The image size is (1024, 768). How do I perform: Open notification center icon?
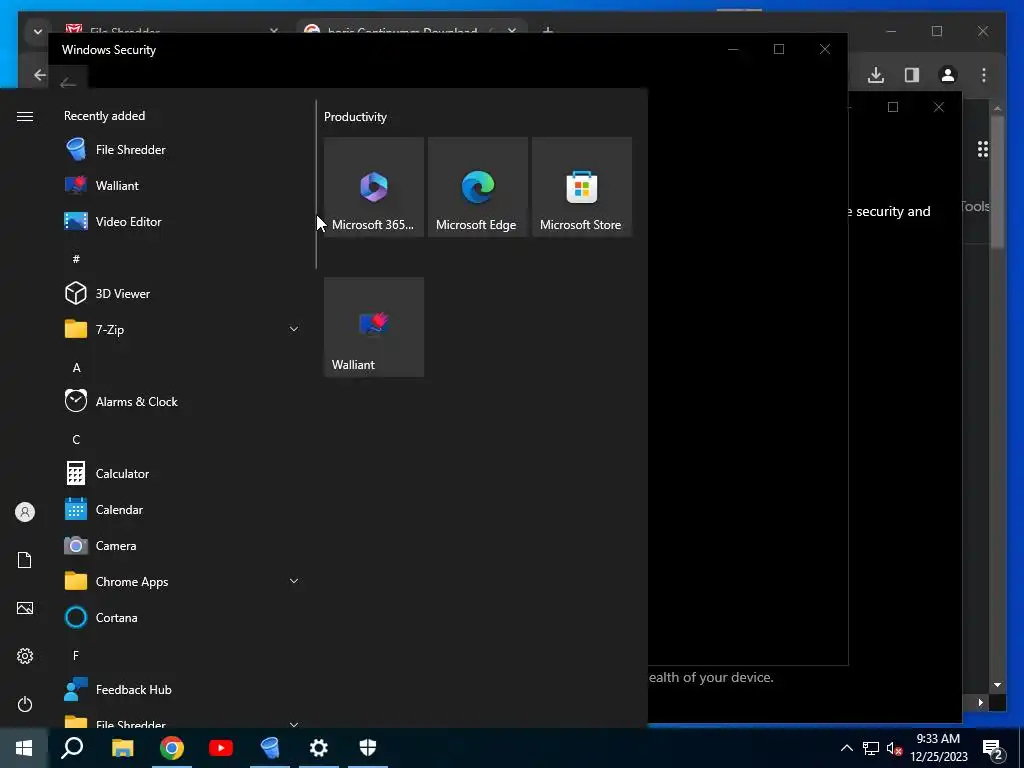click(993, 749)
